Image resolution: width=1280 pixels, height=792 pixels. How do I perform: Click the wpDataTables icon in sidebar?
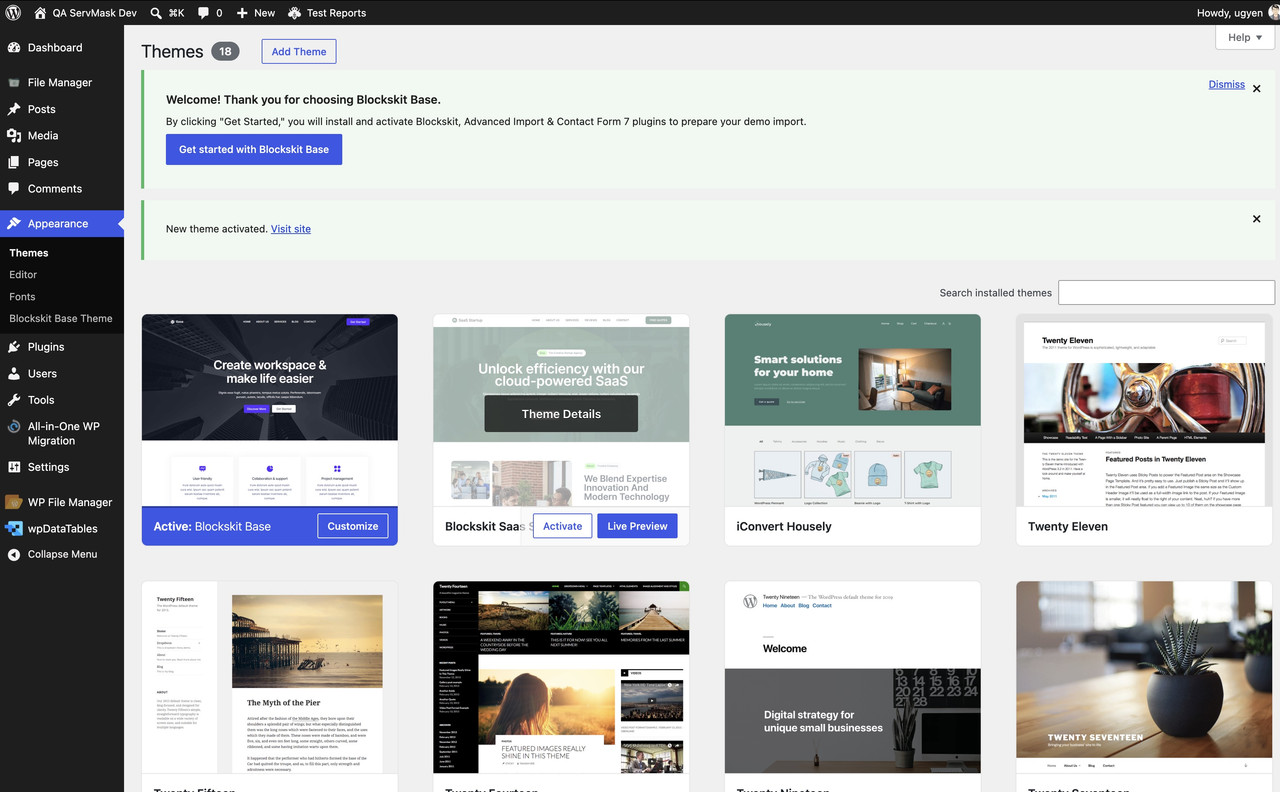point(14,528)
